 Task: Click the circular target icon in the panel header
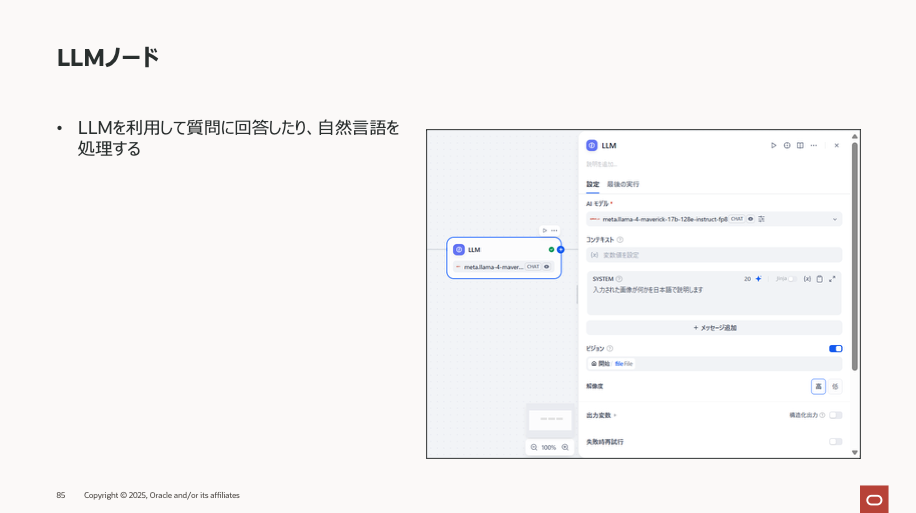[x=787, y=145]
